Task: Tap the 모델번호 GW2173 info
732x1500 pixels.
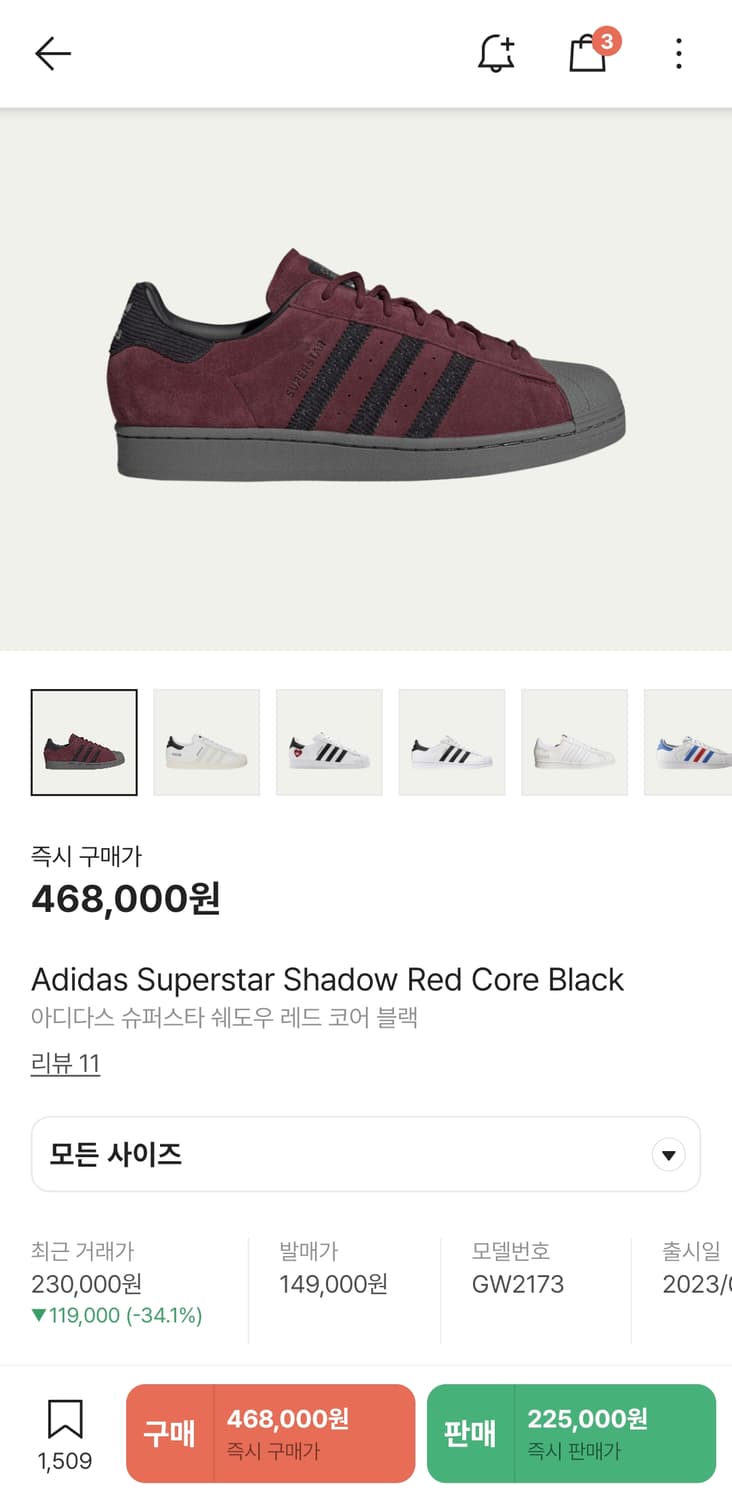Action: click(518, 1268)
